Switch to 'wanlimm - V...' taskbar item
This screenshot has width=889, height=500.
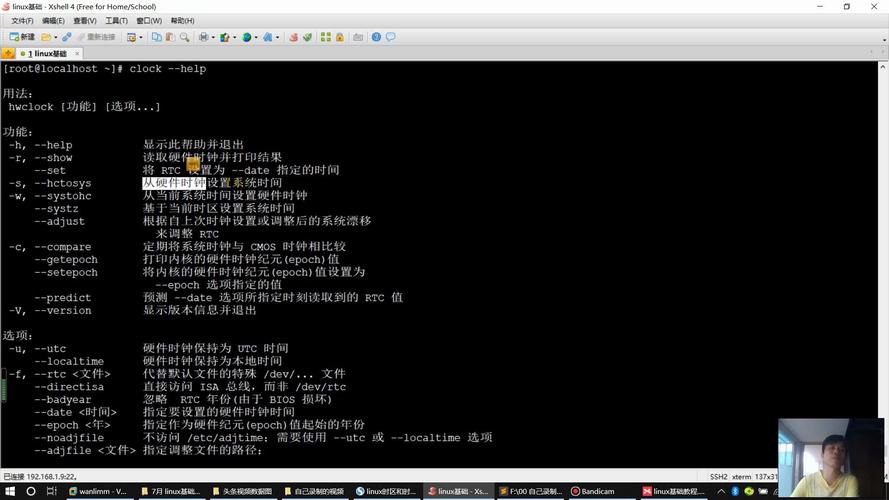click(99, 491)
